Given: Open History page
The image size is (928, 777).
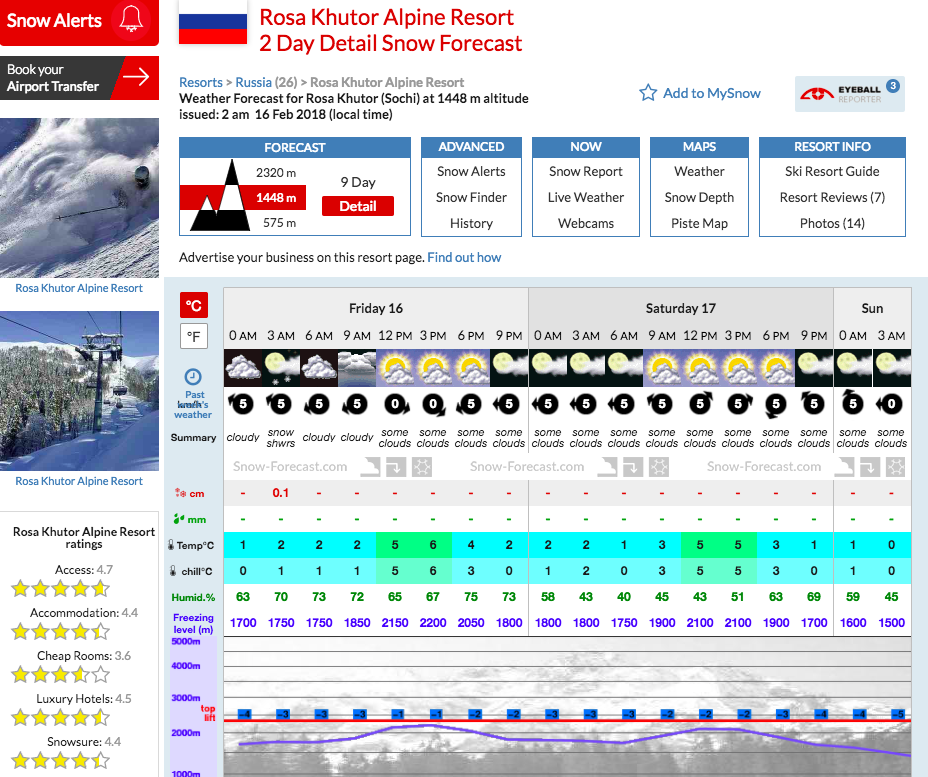Looking at the screenshot, I should [471, 224].
